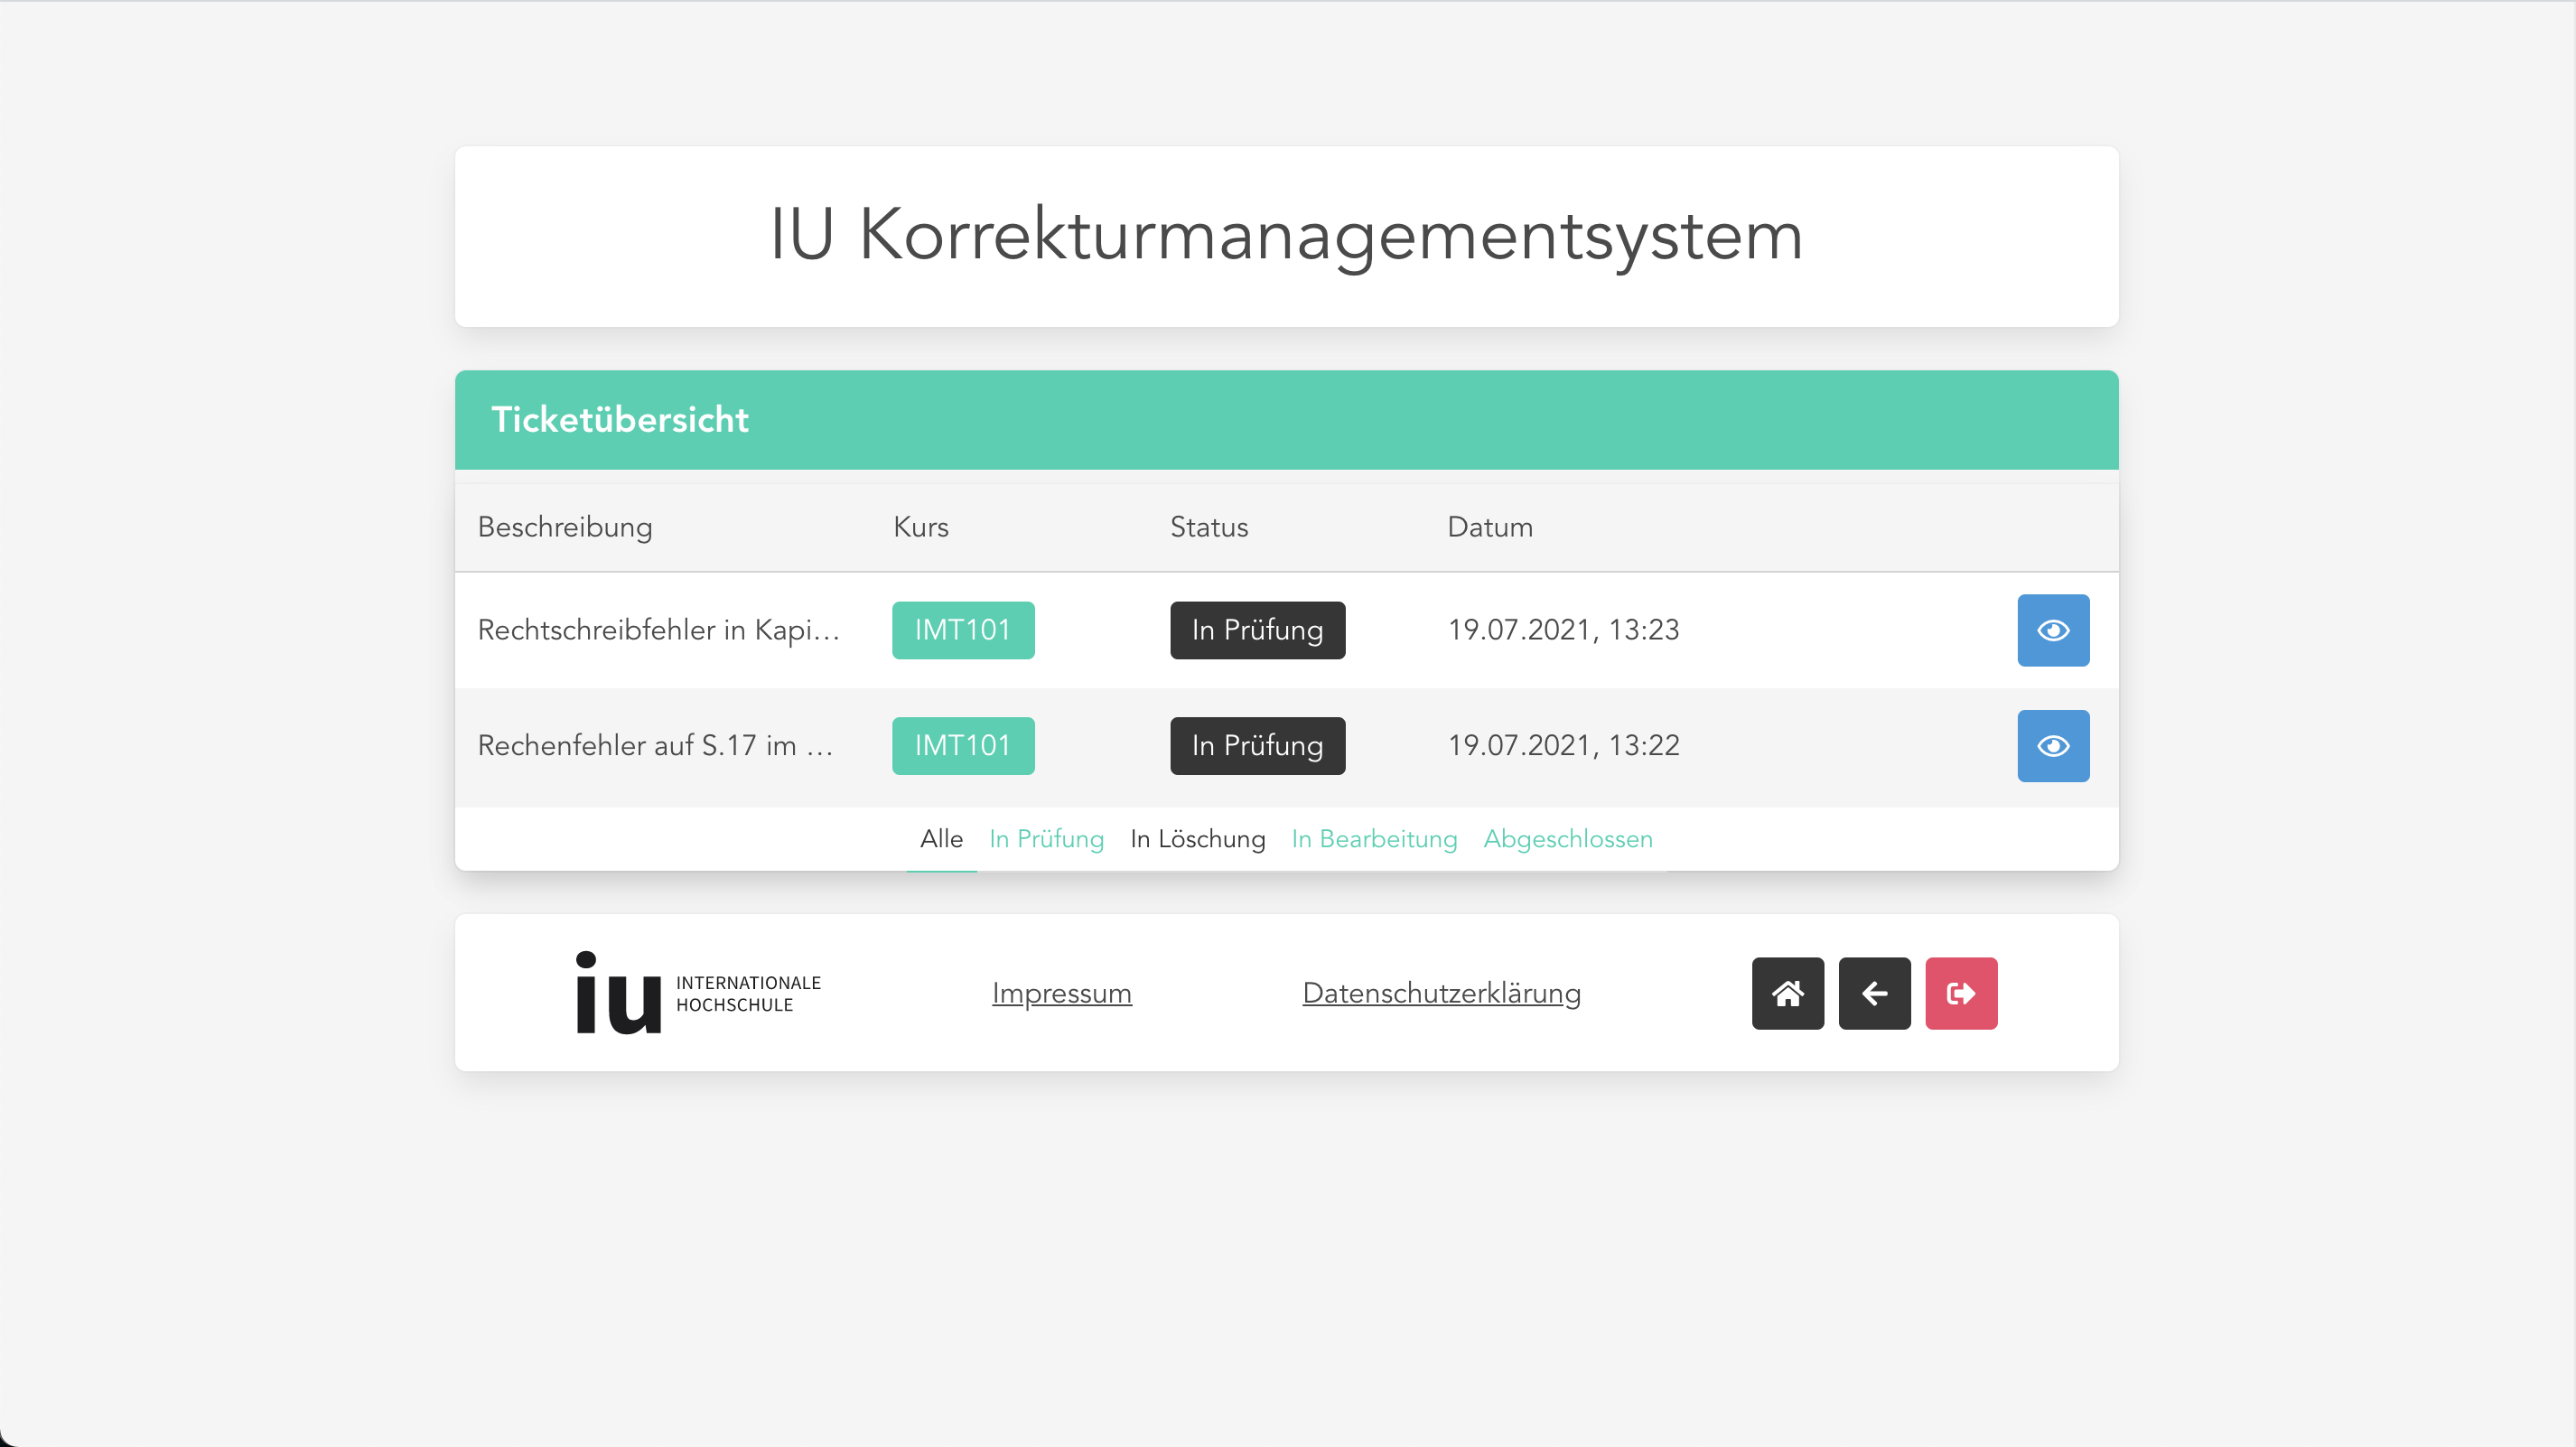Screen dimensions: 2576x1447
Task: Open the Datenschutzerklärung link
Action: (1441, 993)
